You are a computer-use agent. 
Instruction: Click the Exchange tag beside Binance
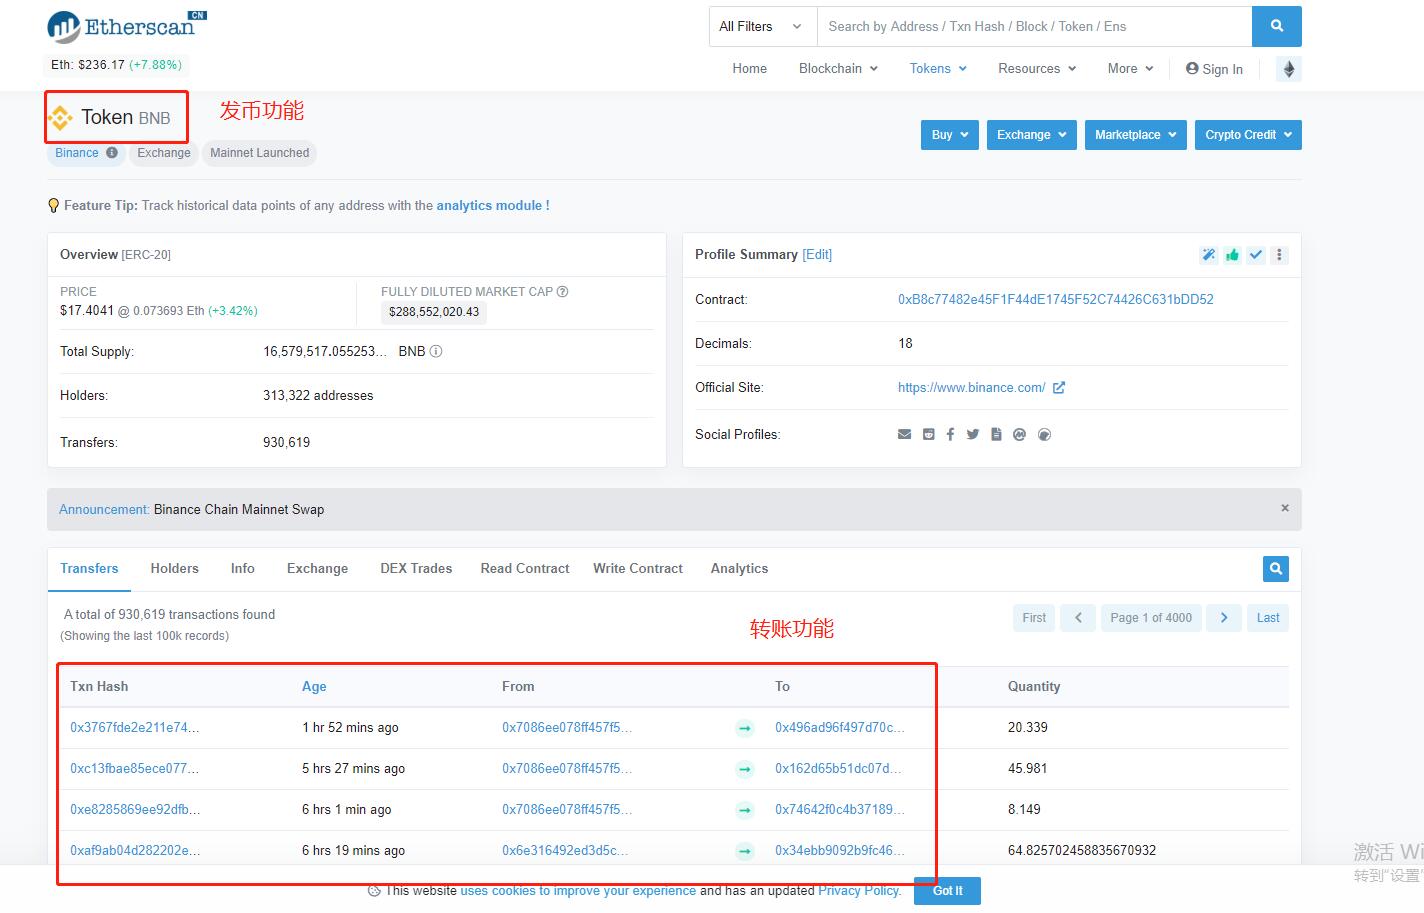click(164, 153)
